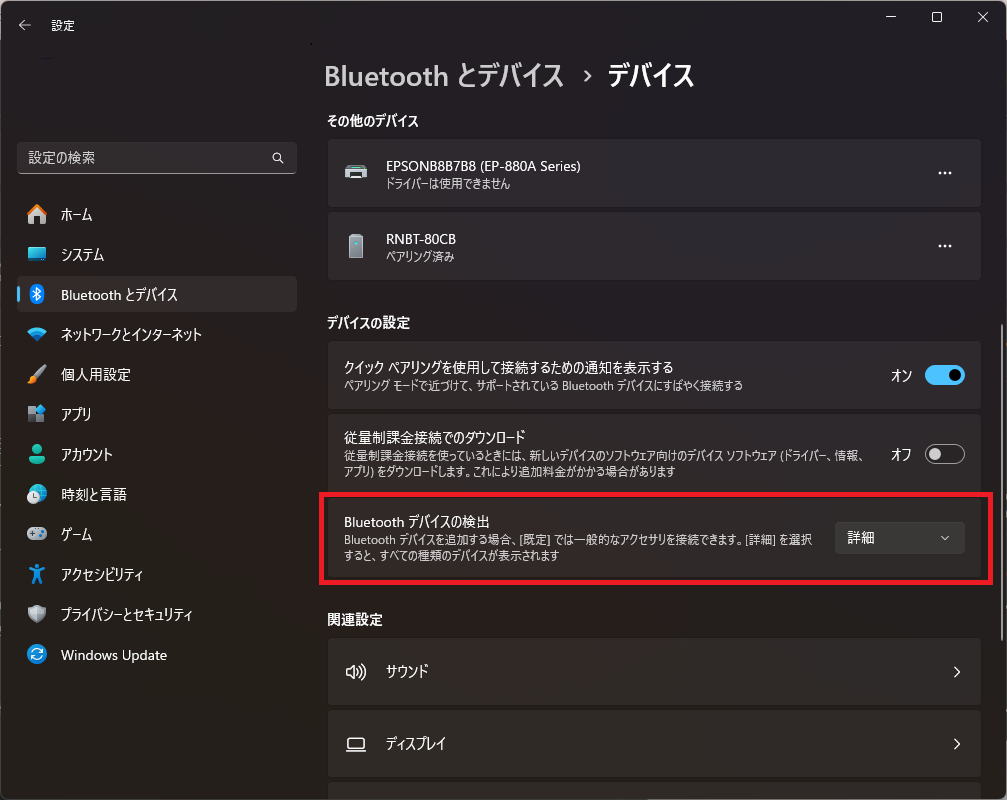The width and height of the screenshot is (1007, 800).
Task: Click the アカウント person icon
Action: (x=37, y=454)
